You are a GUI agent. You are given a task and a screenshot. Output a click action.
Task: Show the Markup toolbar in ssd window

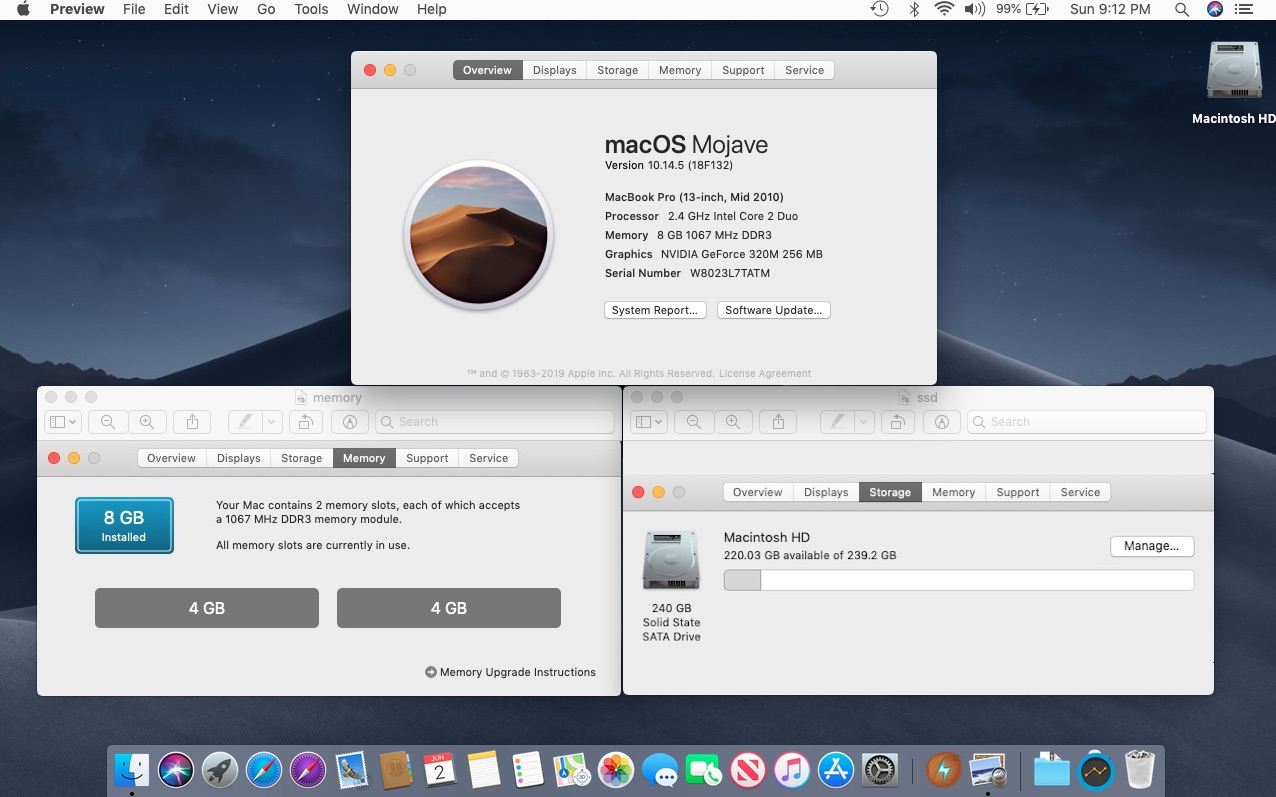(x=941, y=422)
